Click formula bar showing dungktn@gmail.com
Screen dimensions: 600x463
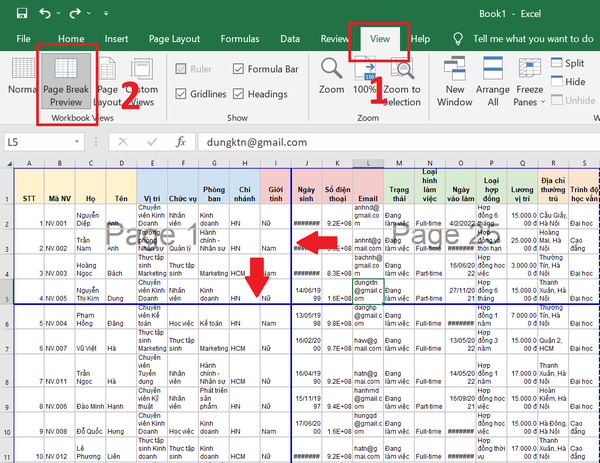[399, 142]
